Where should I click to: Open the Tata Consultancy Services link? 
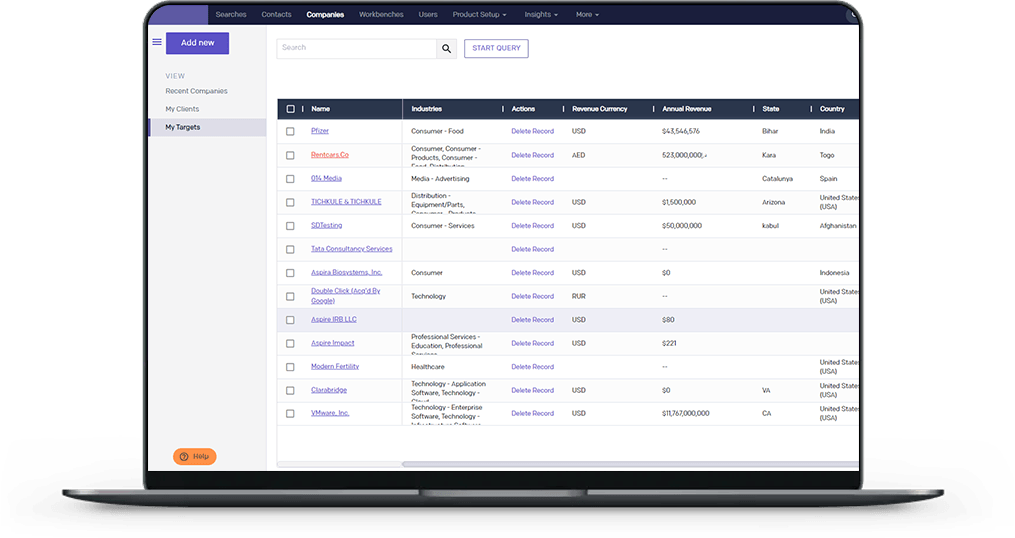pos(351,249)
